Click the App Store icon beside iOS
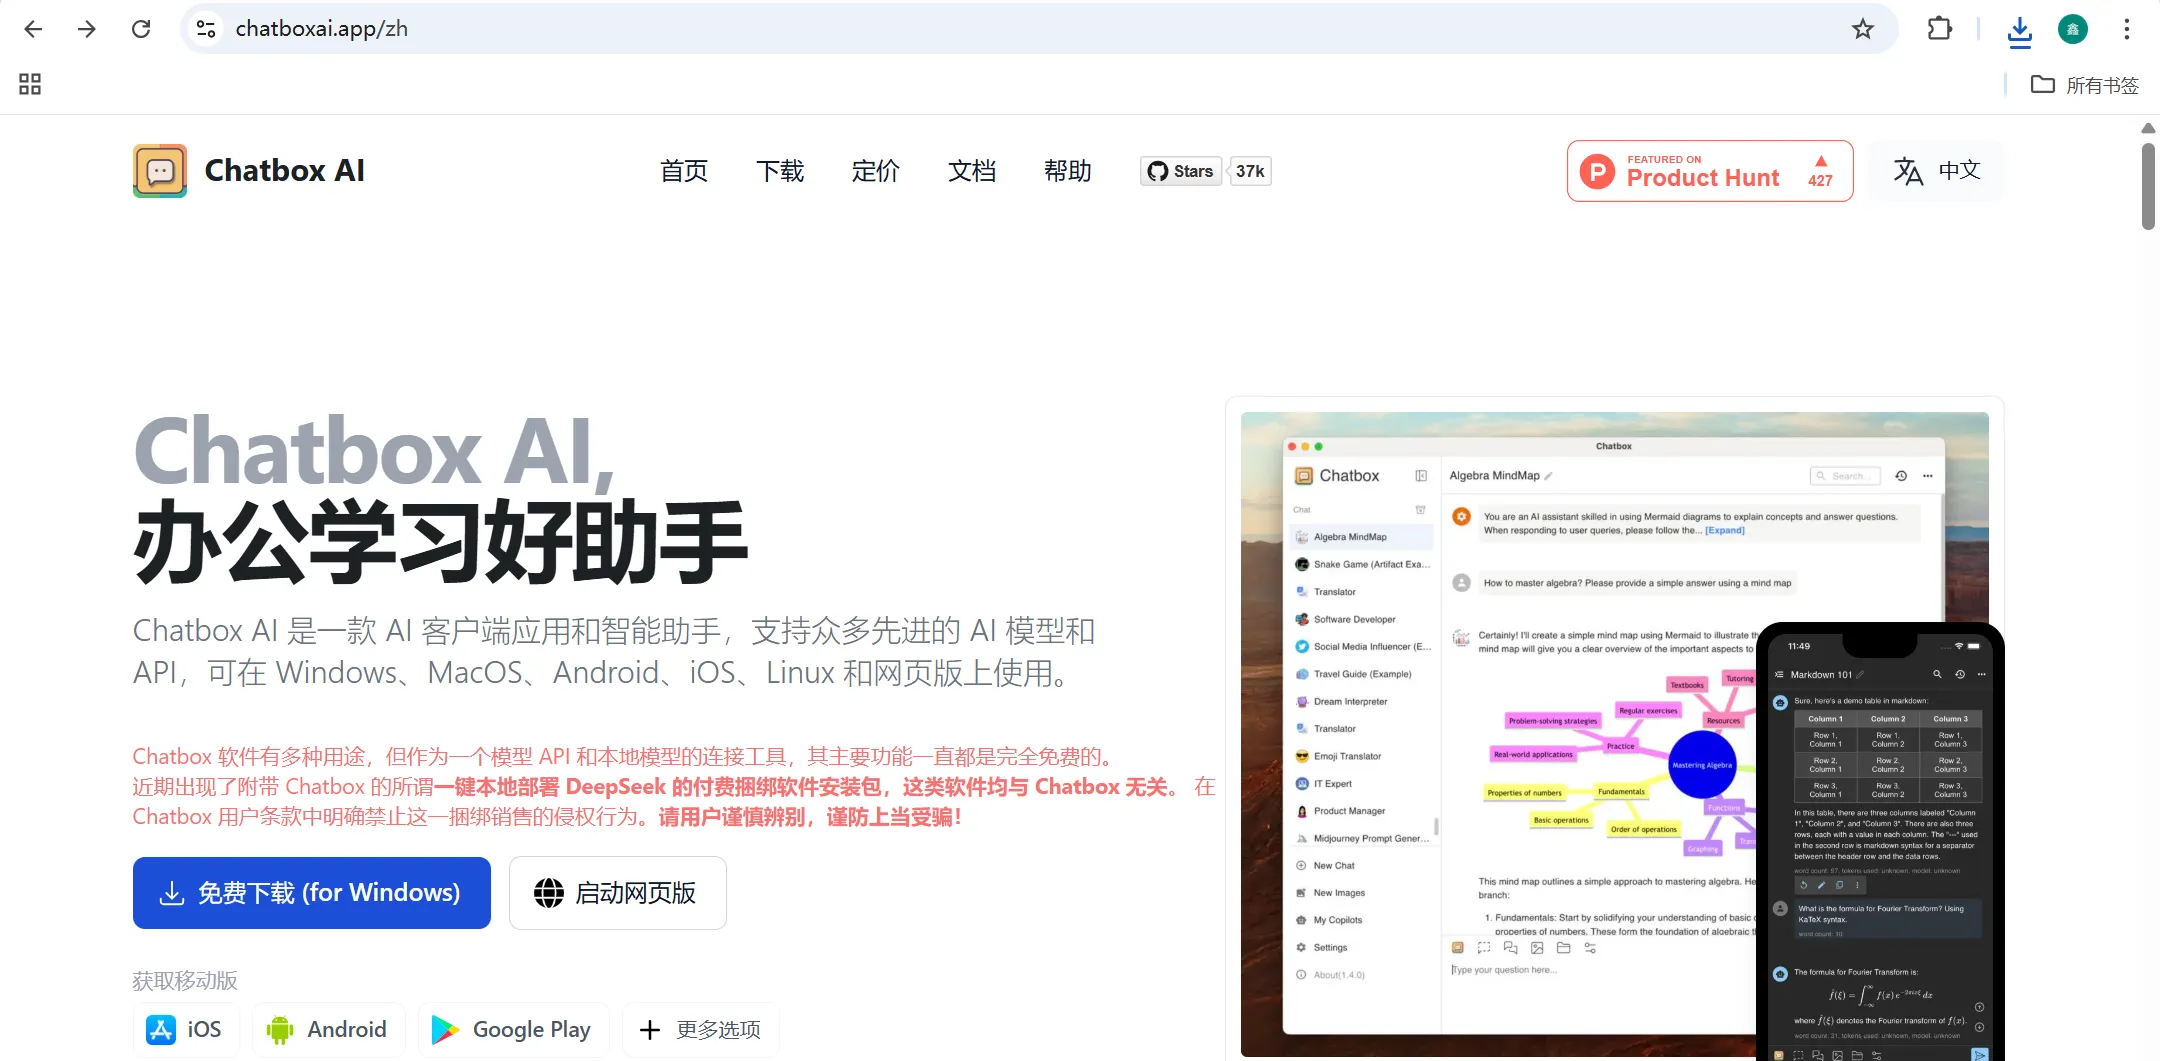The width and height of the screenshot is (2160, 1061). (x=161, y=1030)
